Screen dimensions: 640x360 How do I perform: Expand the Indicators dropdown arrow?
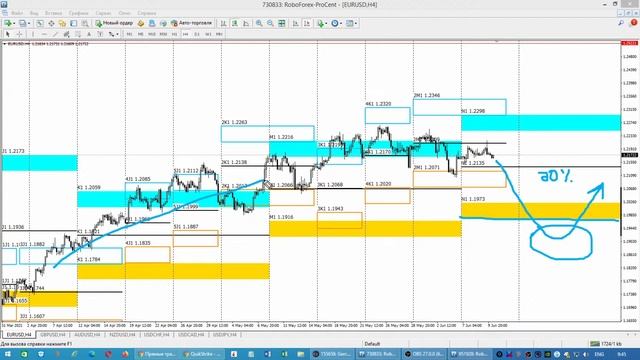[327, 23]
